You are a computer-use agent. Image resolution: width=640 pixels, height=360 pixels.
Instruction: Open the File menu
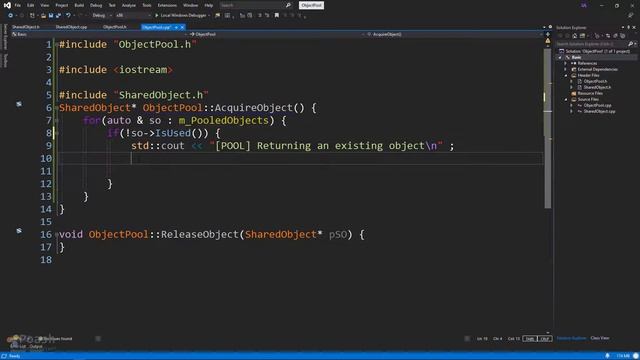[18, 5]
